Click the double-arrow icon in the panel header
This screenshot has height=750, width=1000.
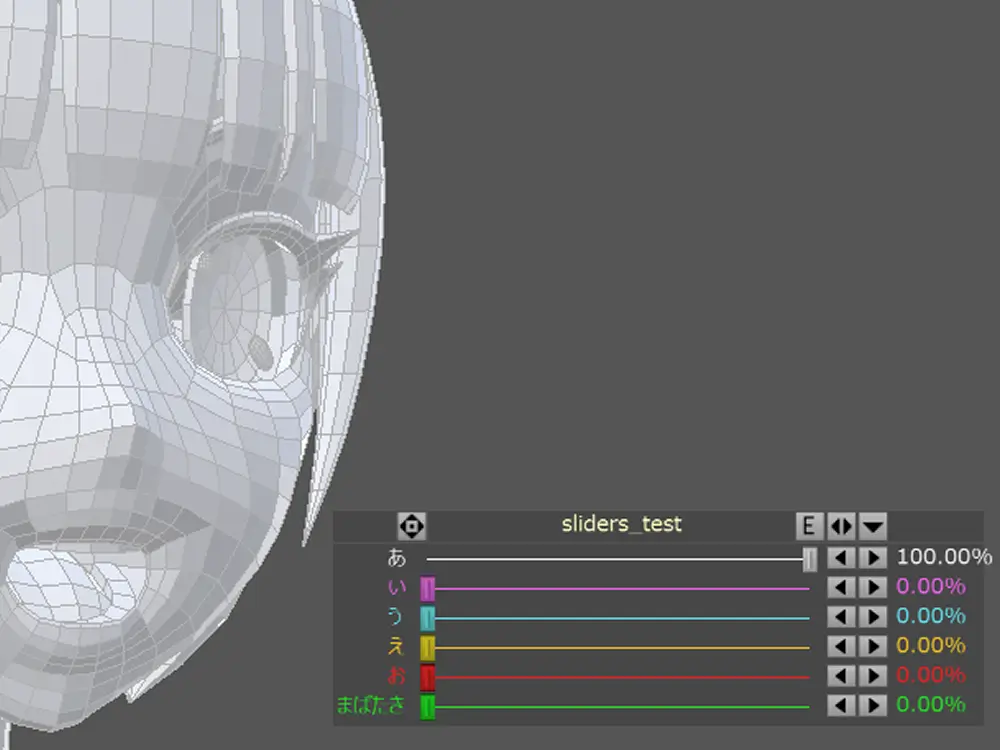coord(841,525)
